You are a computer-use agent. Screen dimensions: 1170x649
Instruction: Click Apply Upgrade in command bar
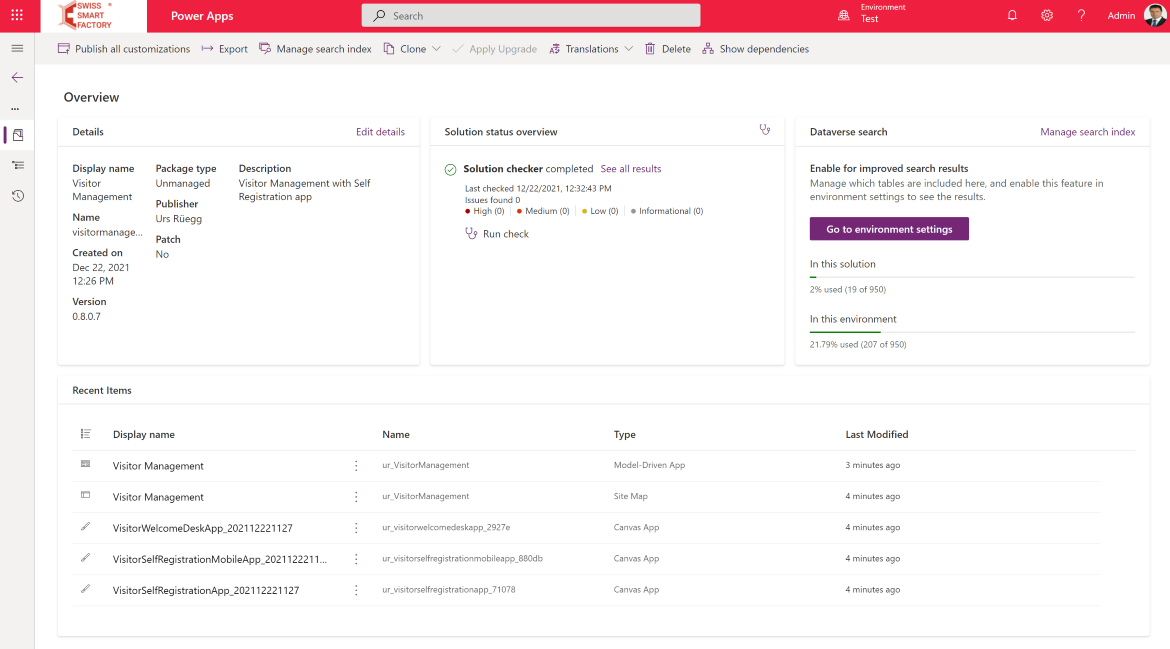pyautogui.click(x=495, y=48)
